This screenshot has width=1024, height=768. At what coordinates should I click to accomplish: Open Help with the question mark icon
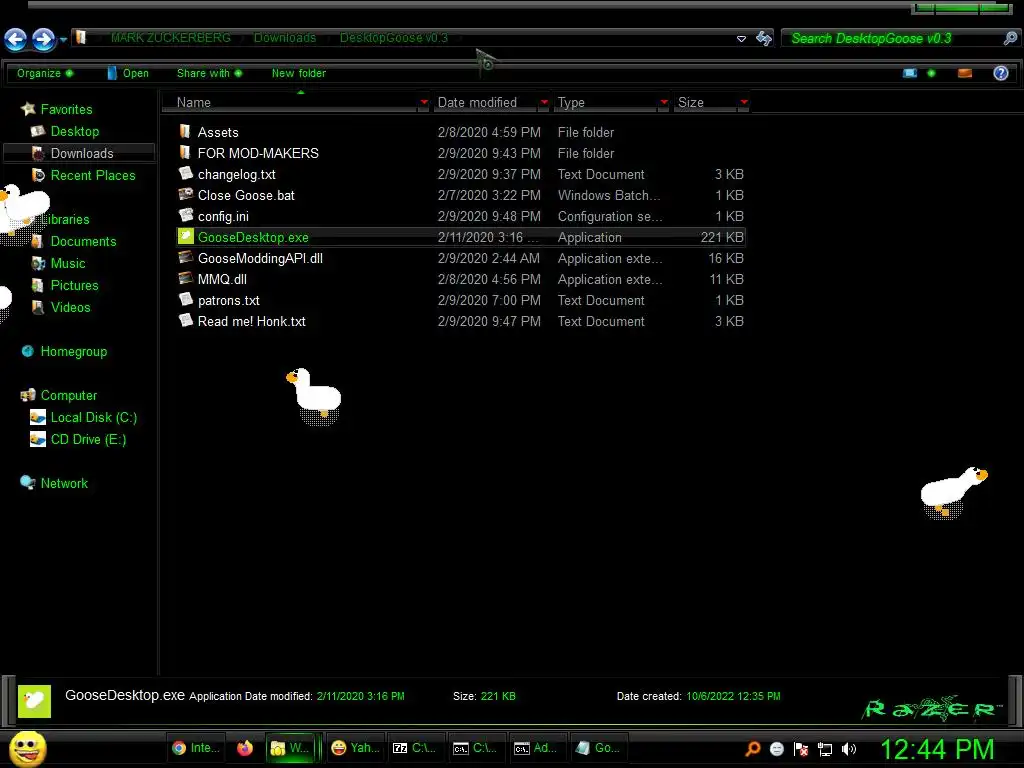coord(1000,73)
